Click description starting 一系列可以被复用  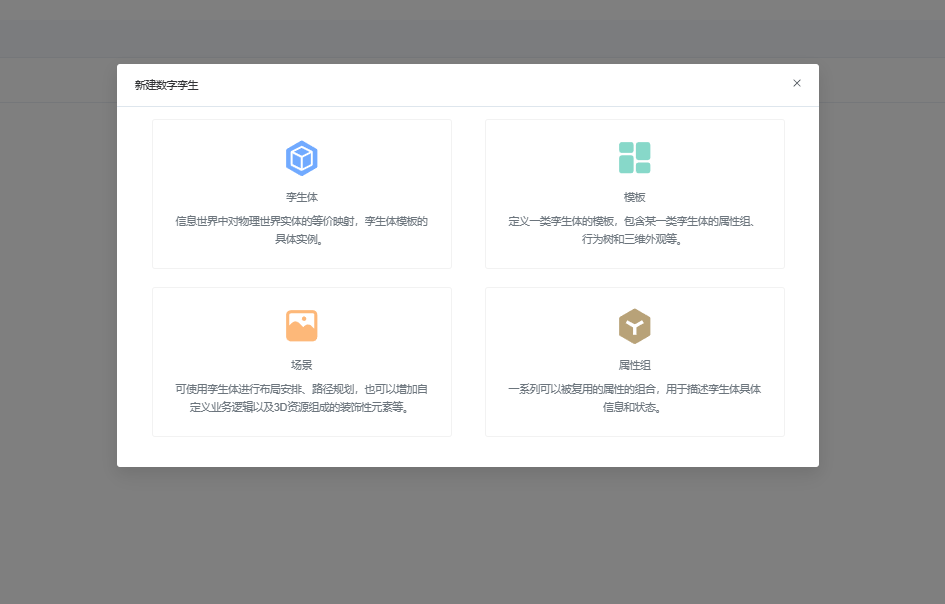pos(635,398)
